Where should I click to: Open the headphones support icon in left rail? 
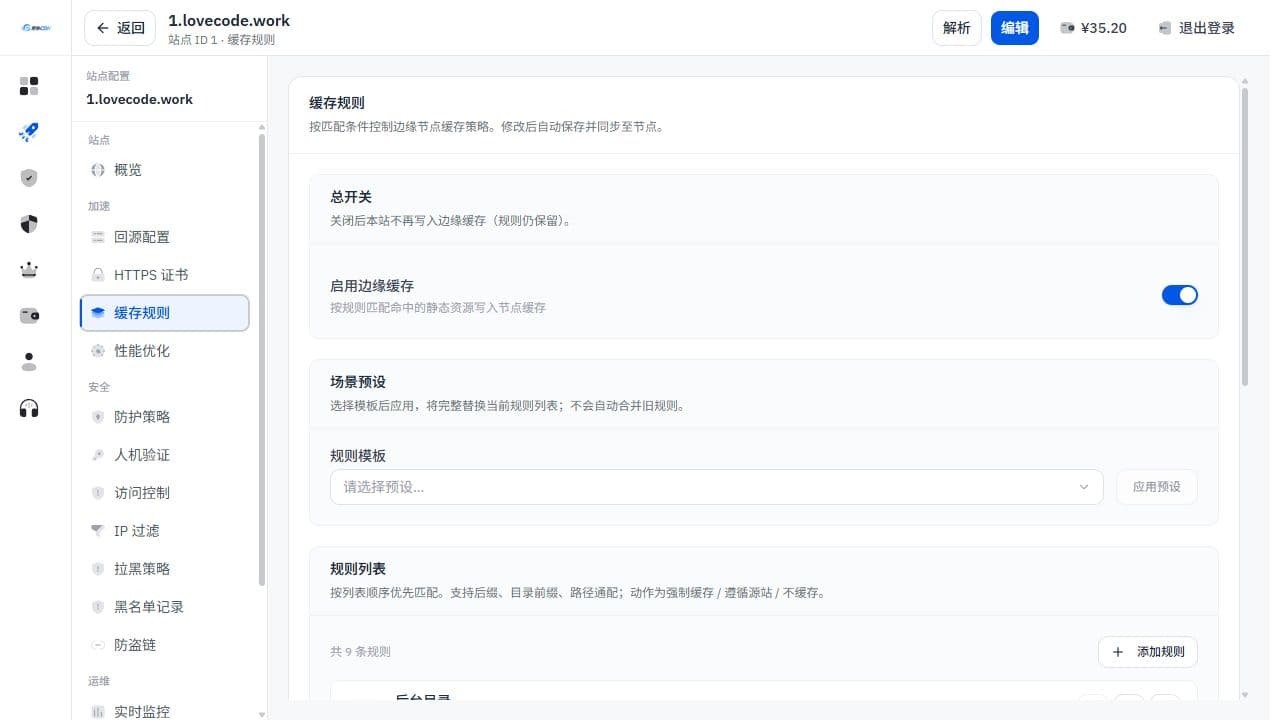29,408
